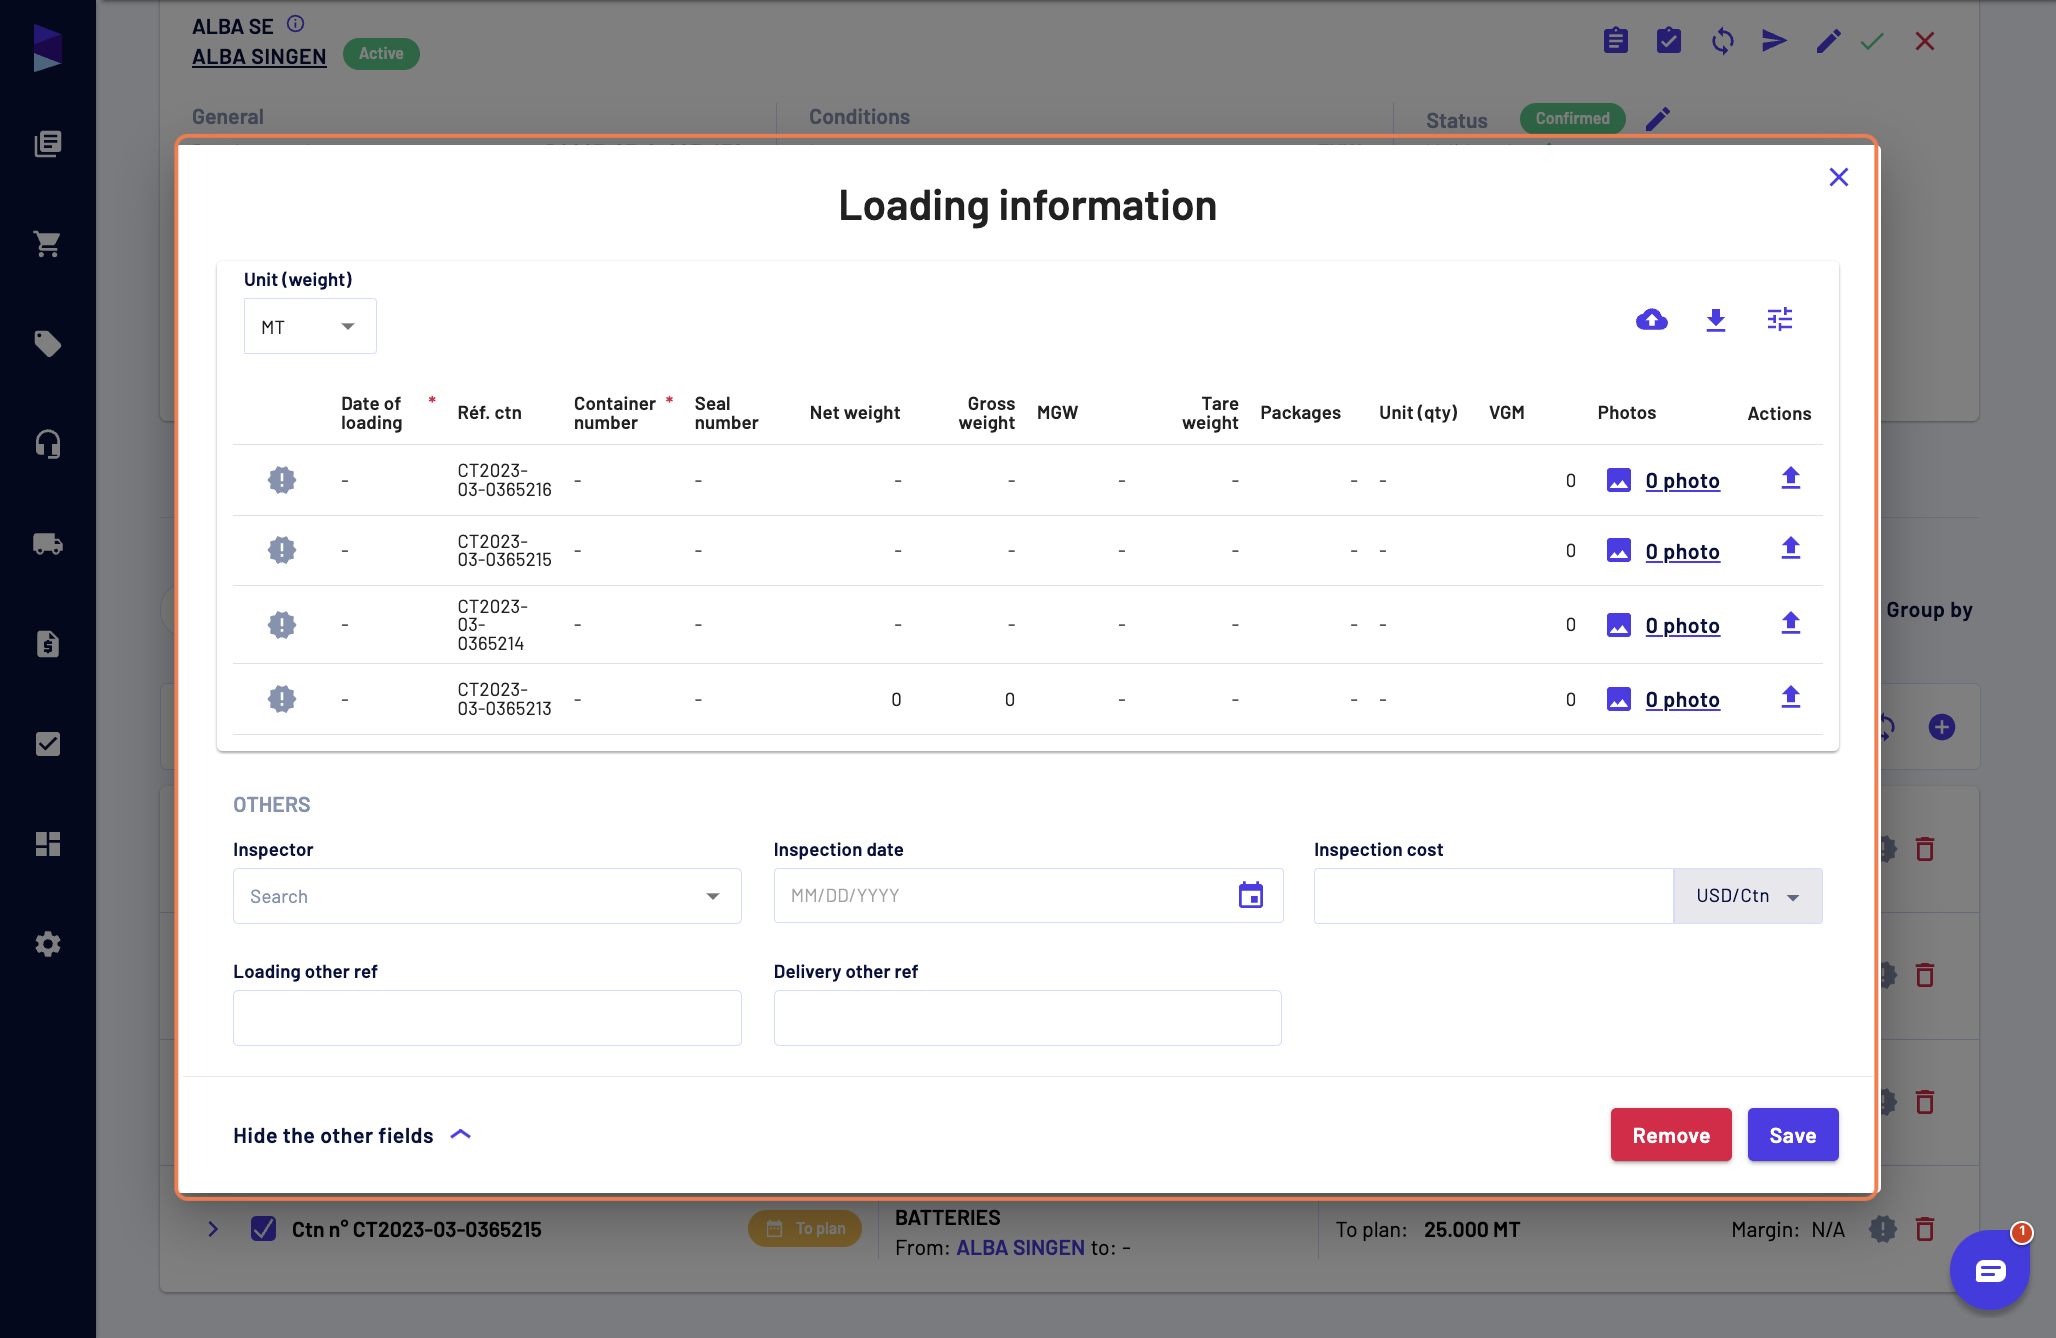Click the info icon next to ALBA SE

(x=295, y=24)
